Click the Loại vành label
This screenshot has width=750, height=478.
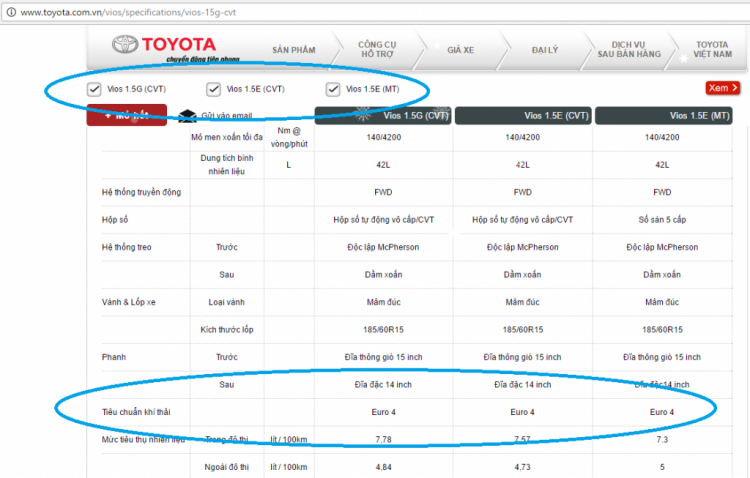227,302
